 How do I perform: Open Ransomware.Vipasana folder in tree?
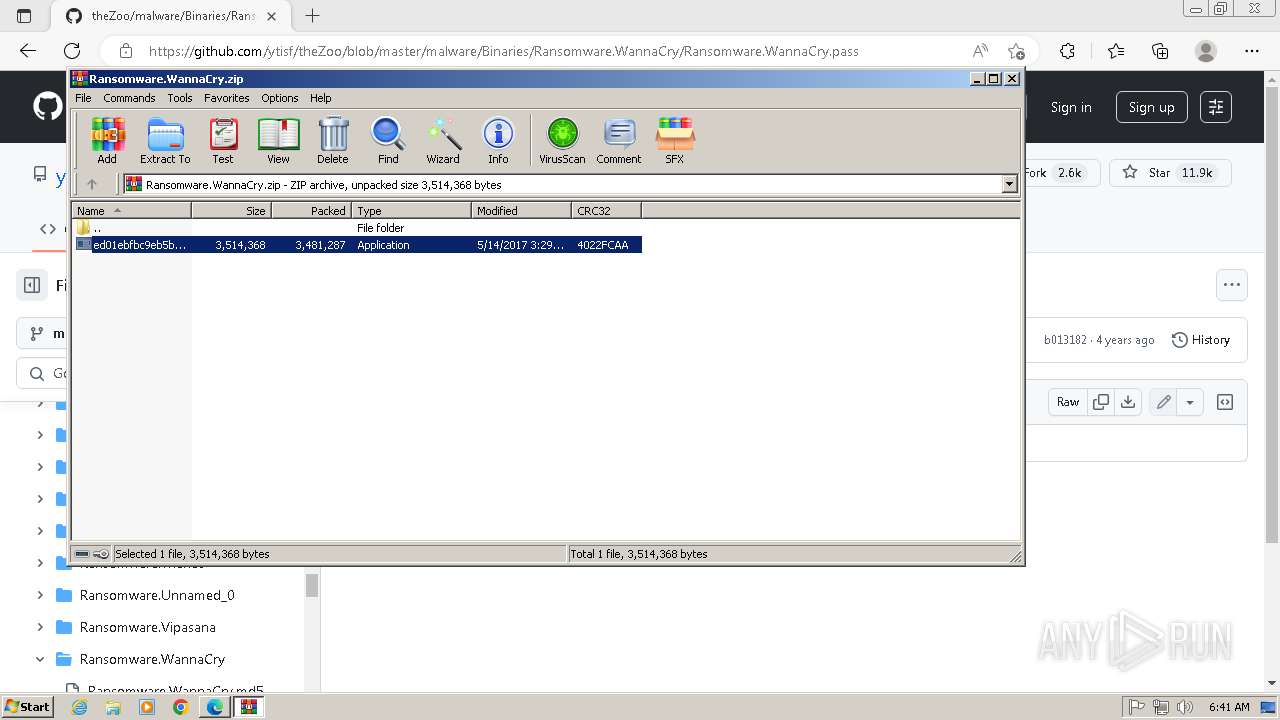coord(148,627)
